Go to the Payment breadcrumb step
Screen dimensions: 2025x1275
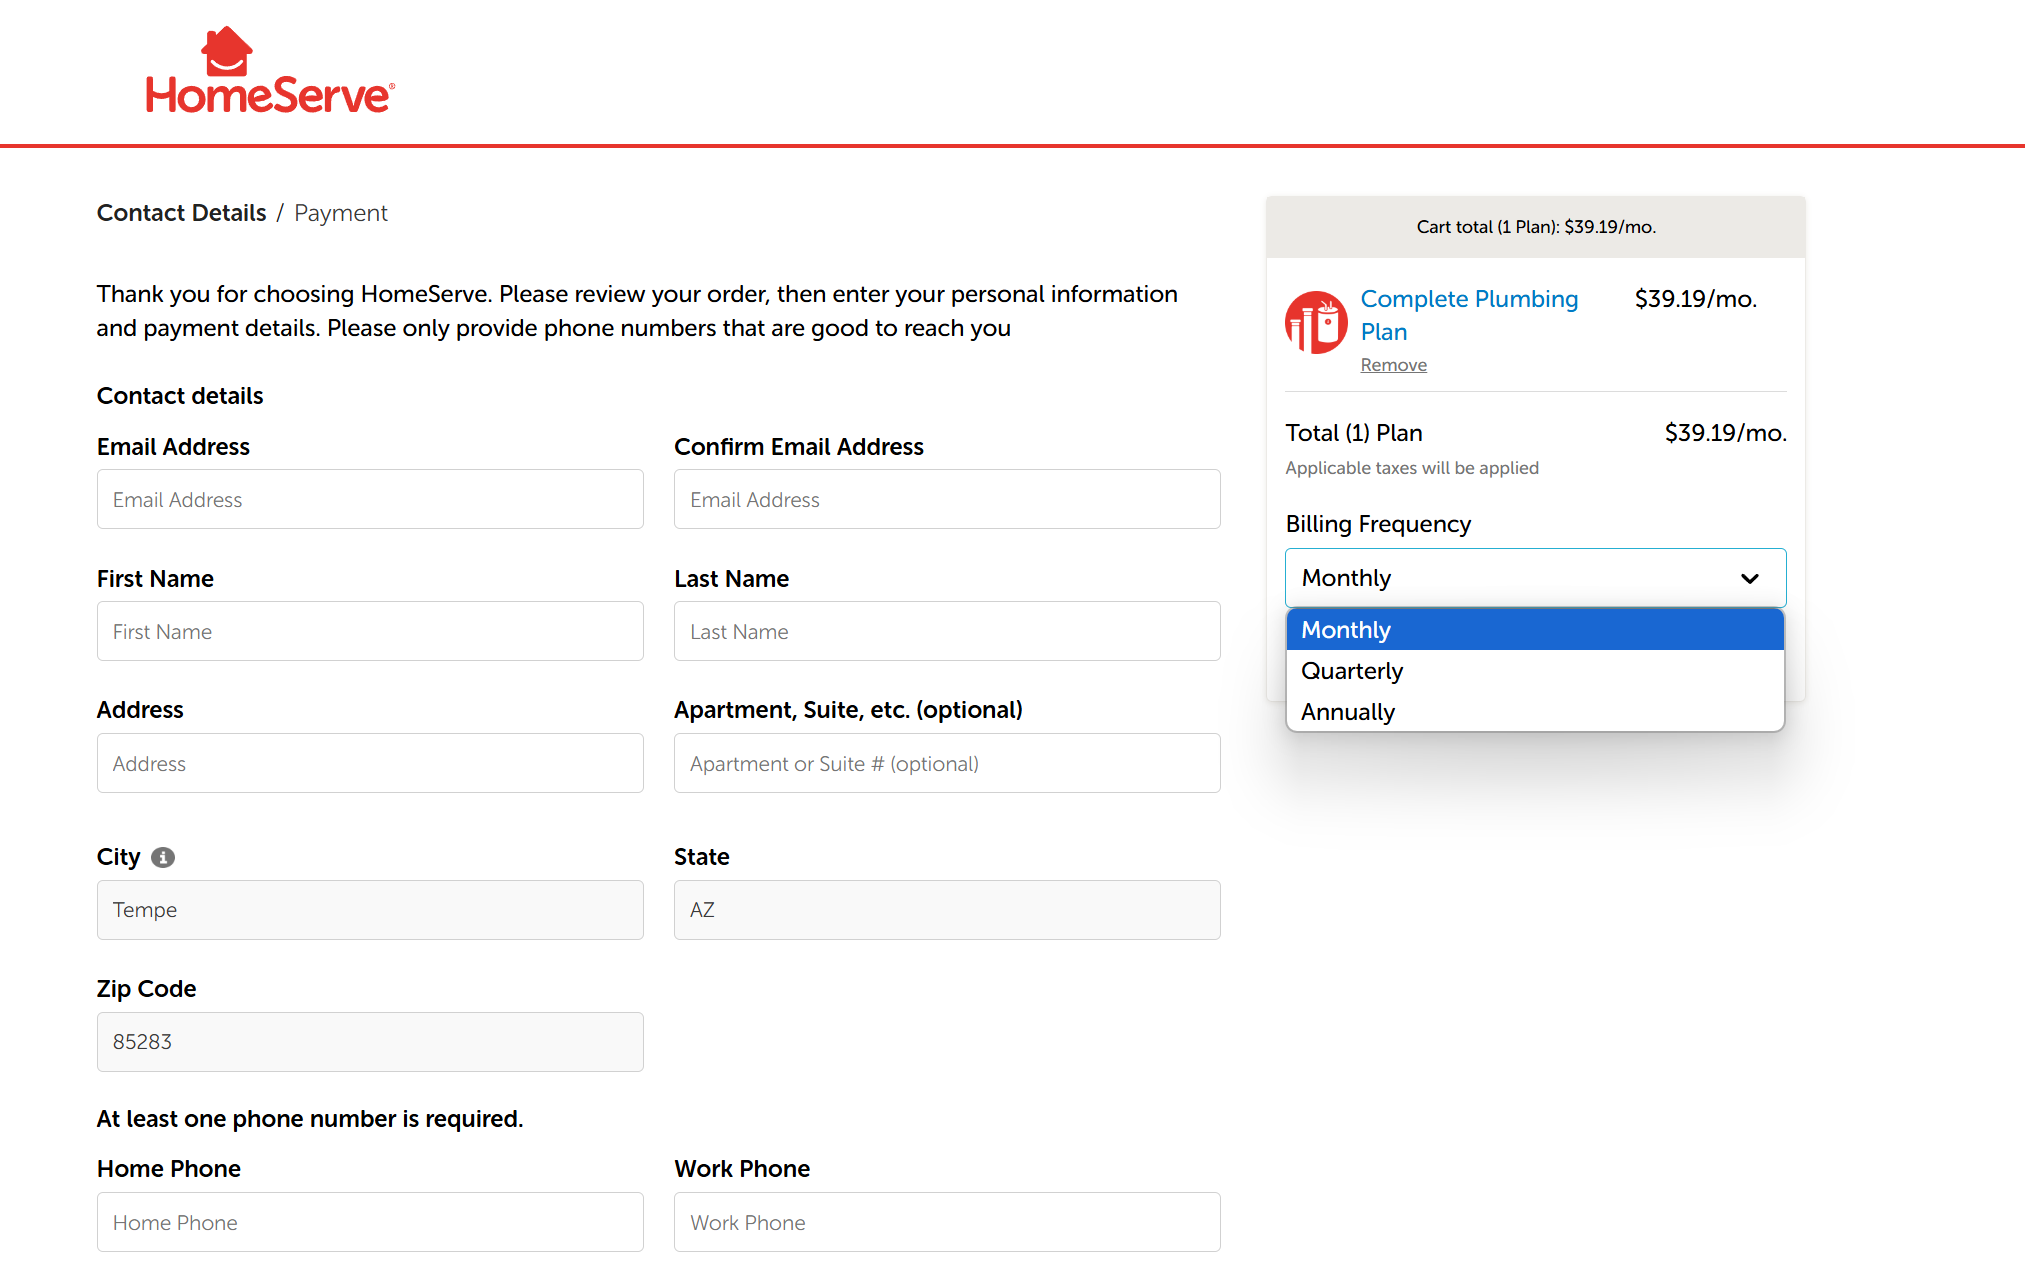[341, 213]
